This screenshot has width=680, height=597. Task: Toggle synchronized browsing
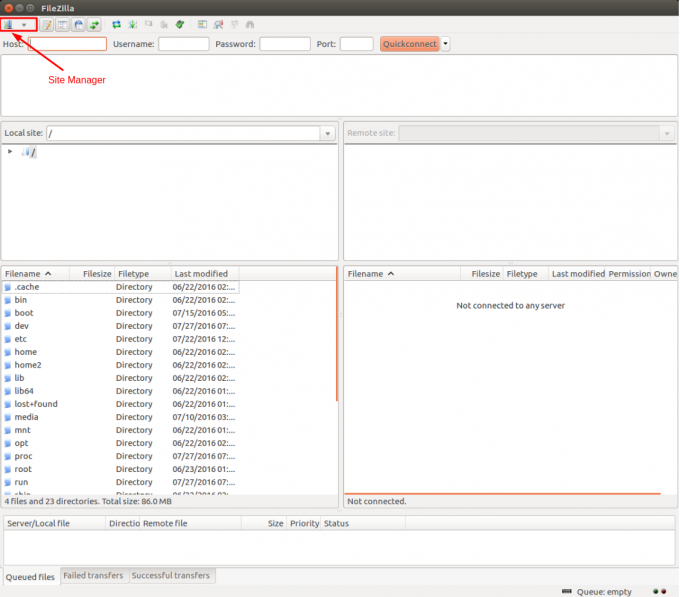(x=234, y=25)
